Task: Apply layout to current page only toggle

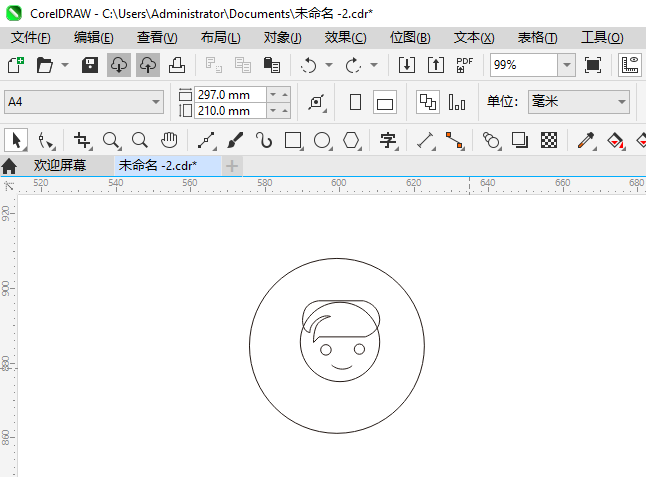Action: [457, 102]
